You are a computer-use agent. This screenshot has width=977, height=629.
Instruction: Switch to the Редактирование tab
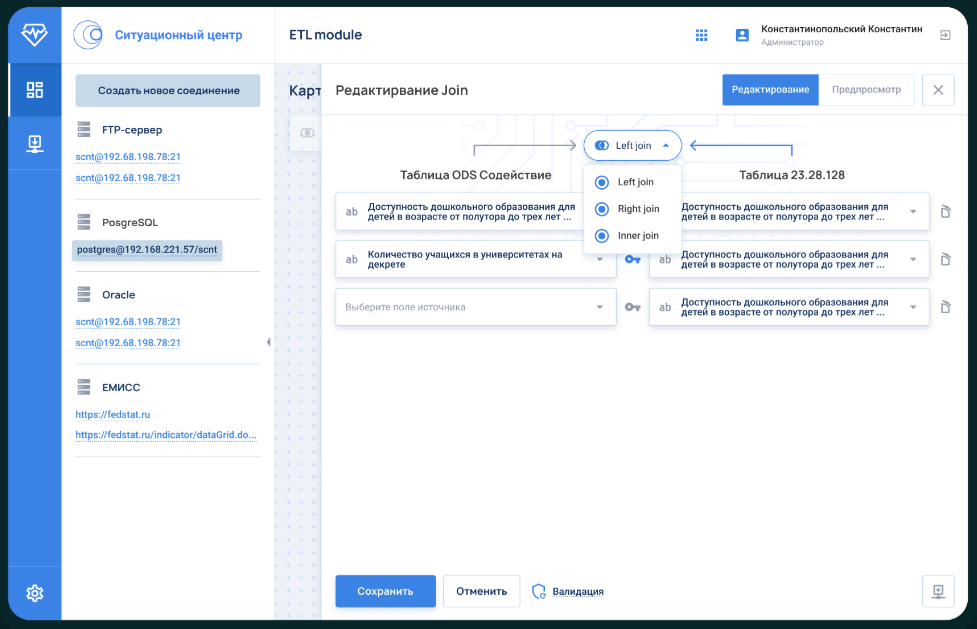tap(770, 90)
